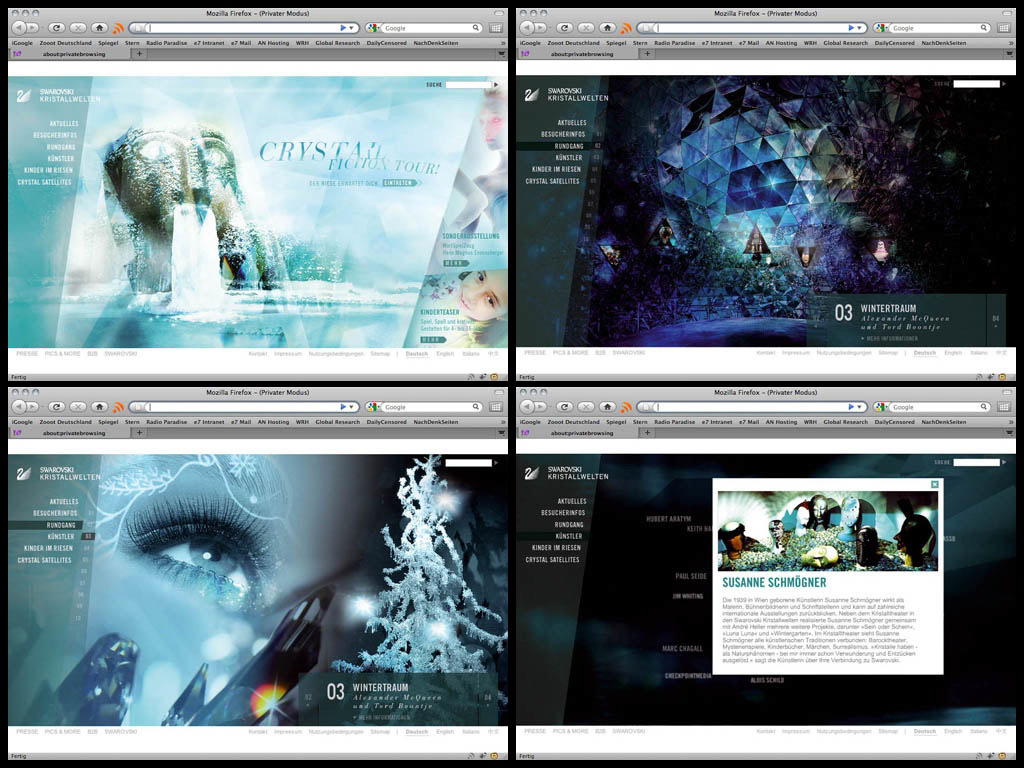The height and width of the screenshot is (768, 1024).
Task: Click Google engine icon in Susanne Schmögner window
Action: tap(880, 407)
